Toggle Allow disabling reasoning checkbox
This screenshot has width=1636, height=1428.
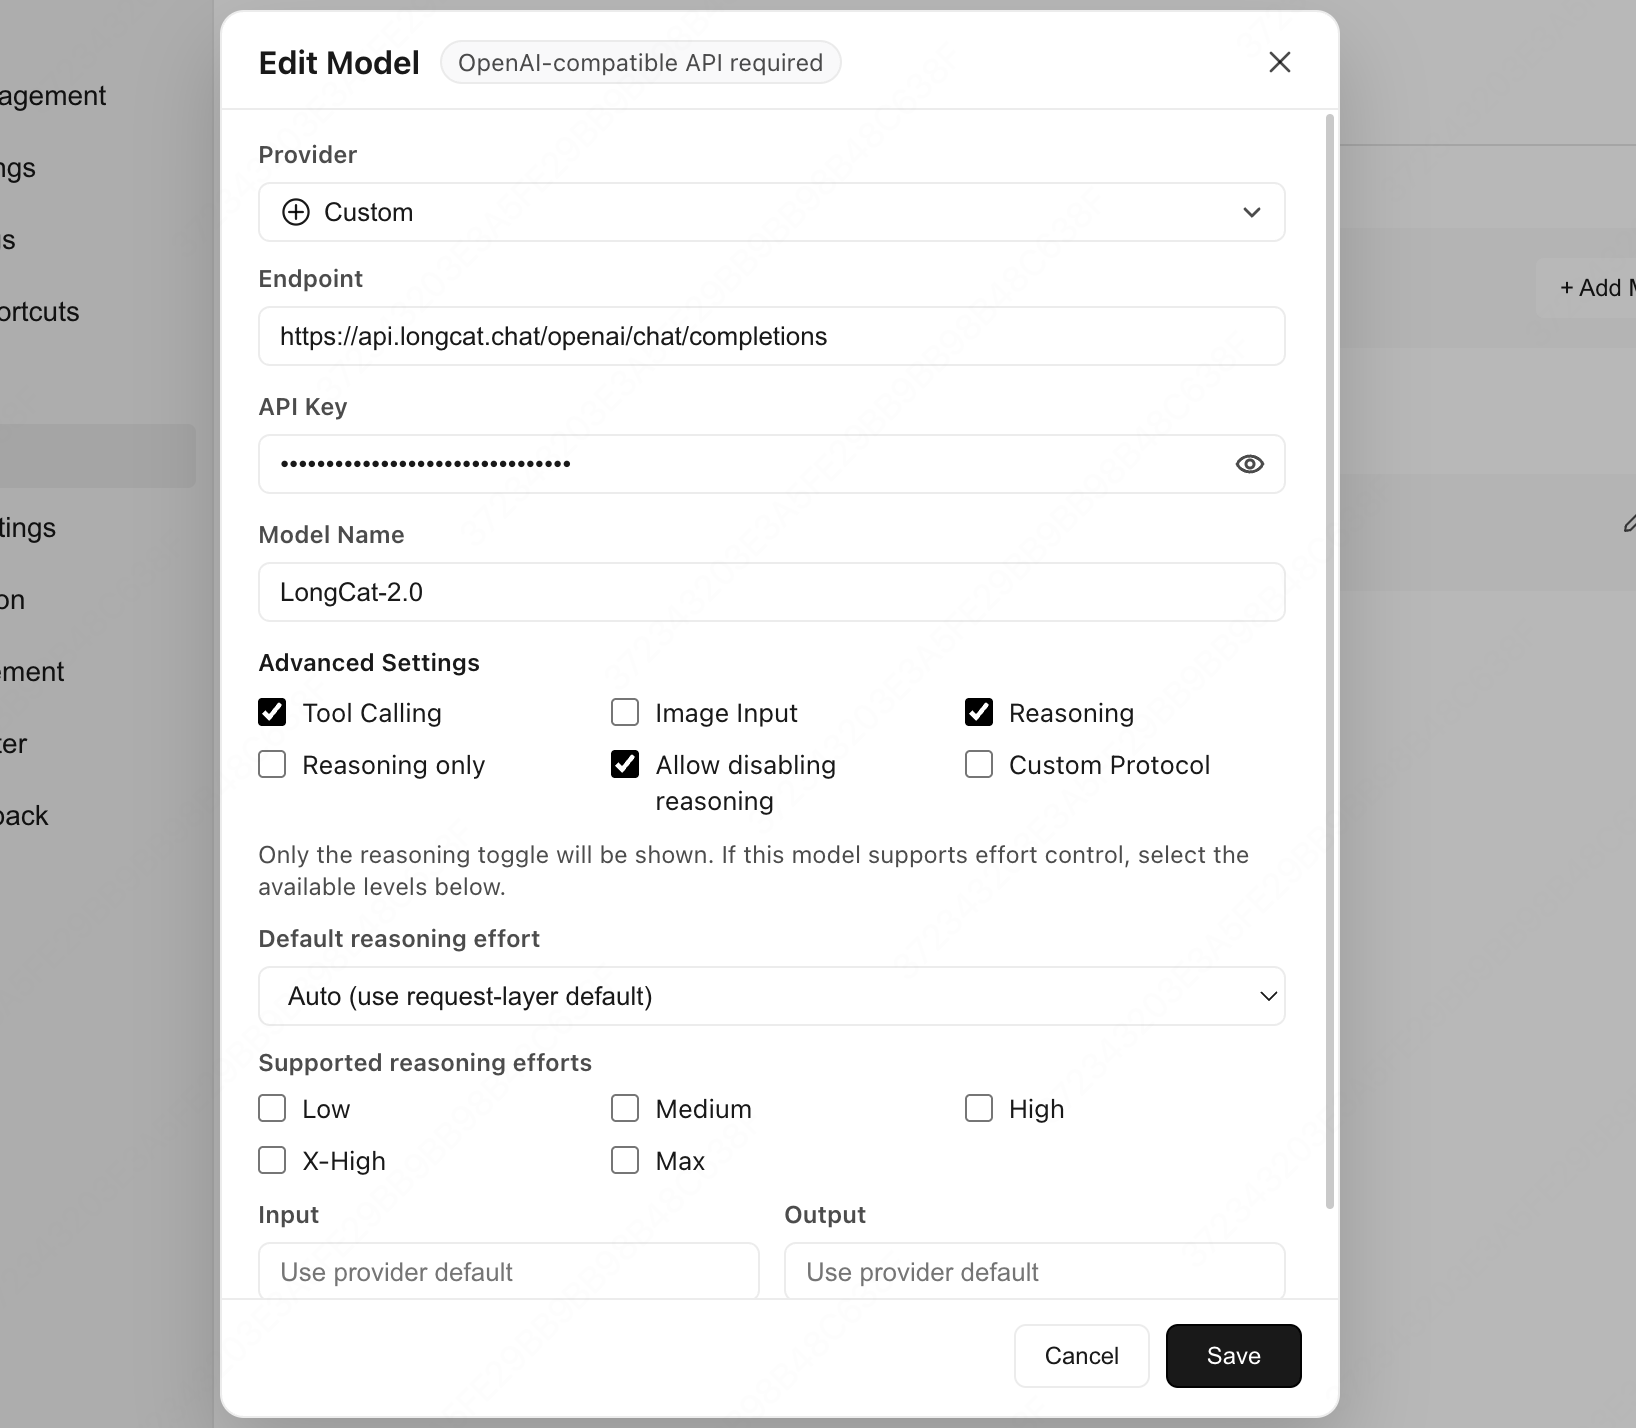(x=625, y=764)
